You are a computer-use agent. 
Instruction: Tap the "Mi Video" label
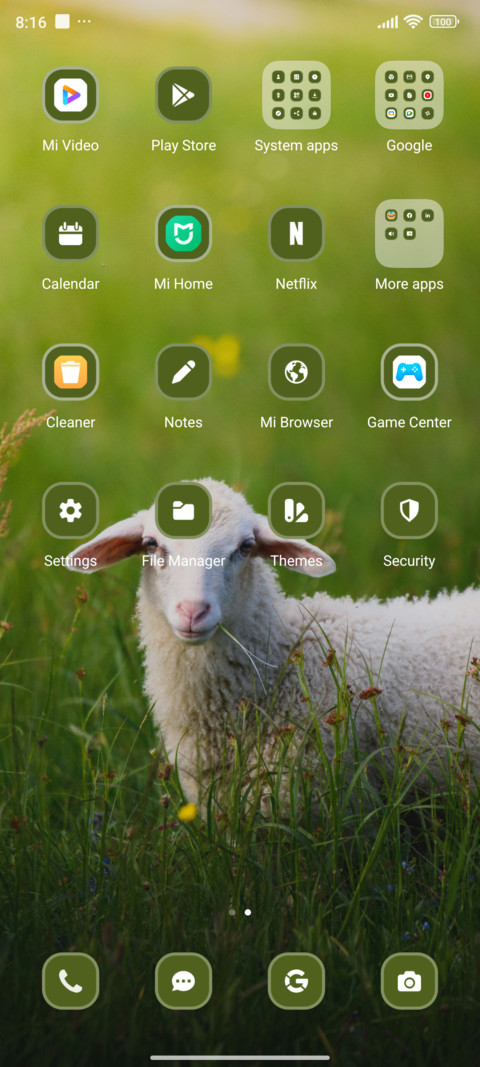[x=71, y=146]
